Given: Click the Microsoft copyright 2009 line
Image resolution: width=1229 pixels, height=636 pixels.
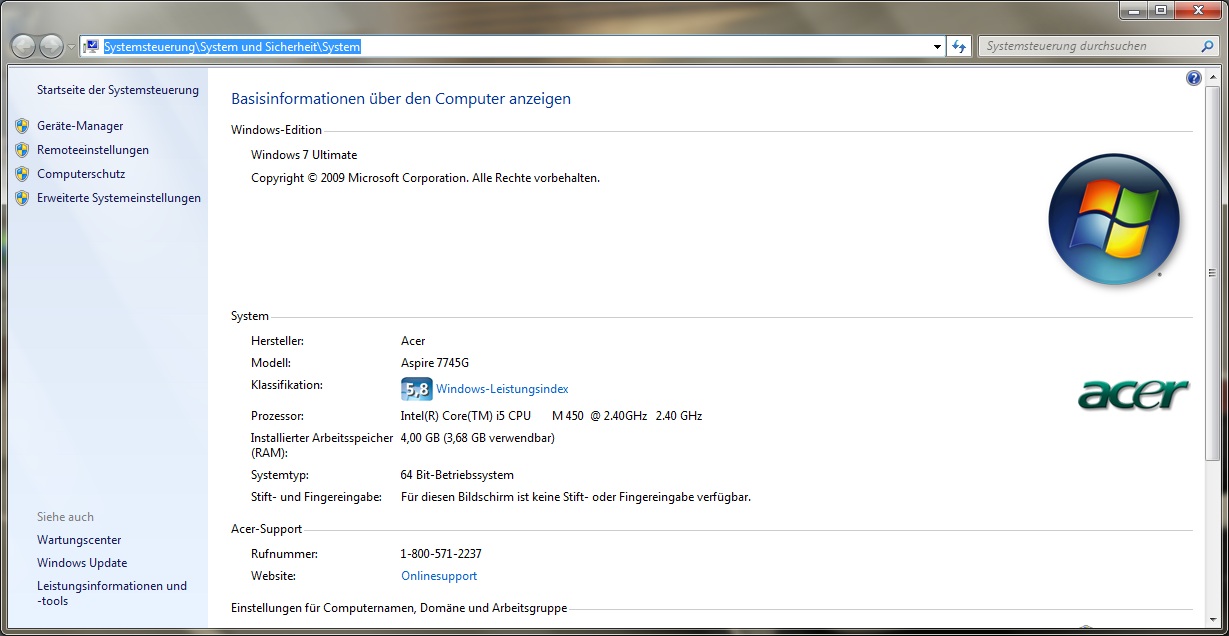Looking at the screenshot, I should pyautogui.click(x=425, y=178).
